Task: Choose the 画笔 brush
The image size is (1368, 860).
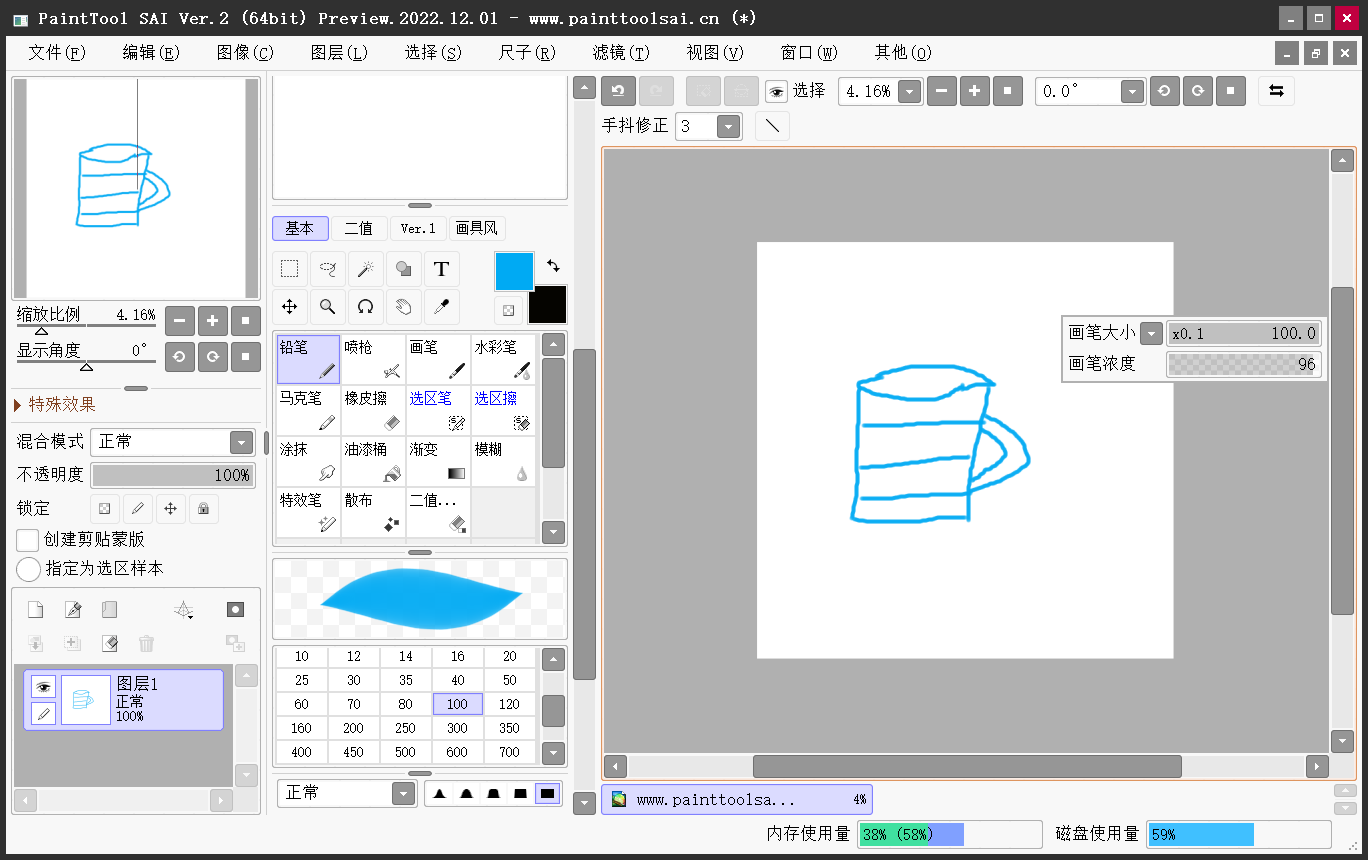Action: (x=438, y=360)
